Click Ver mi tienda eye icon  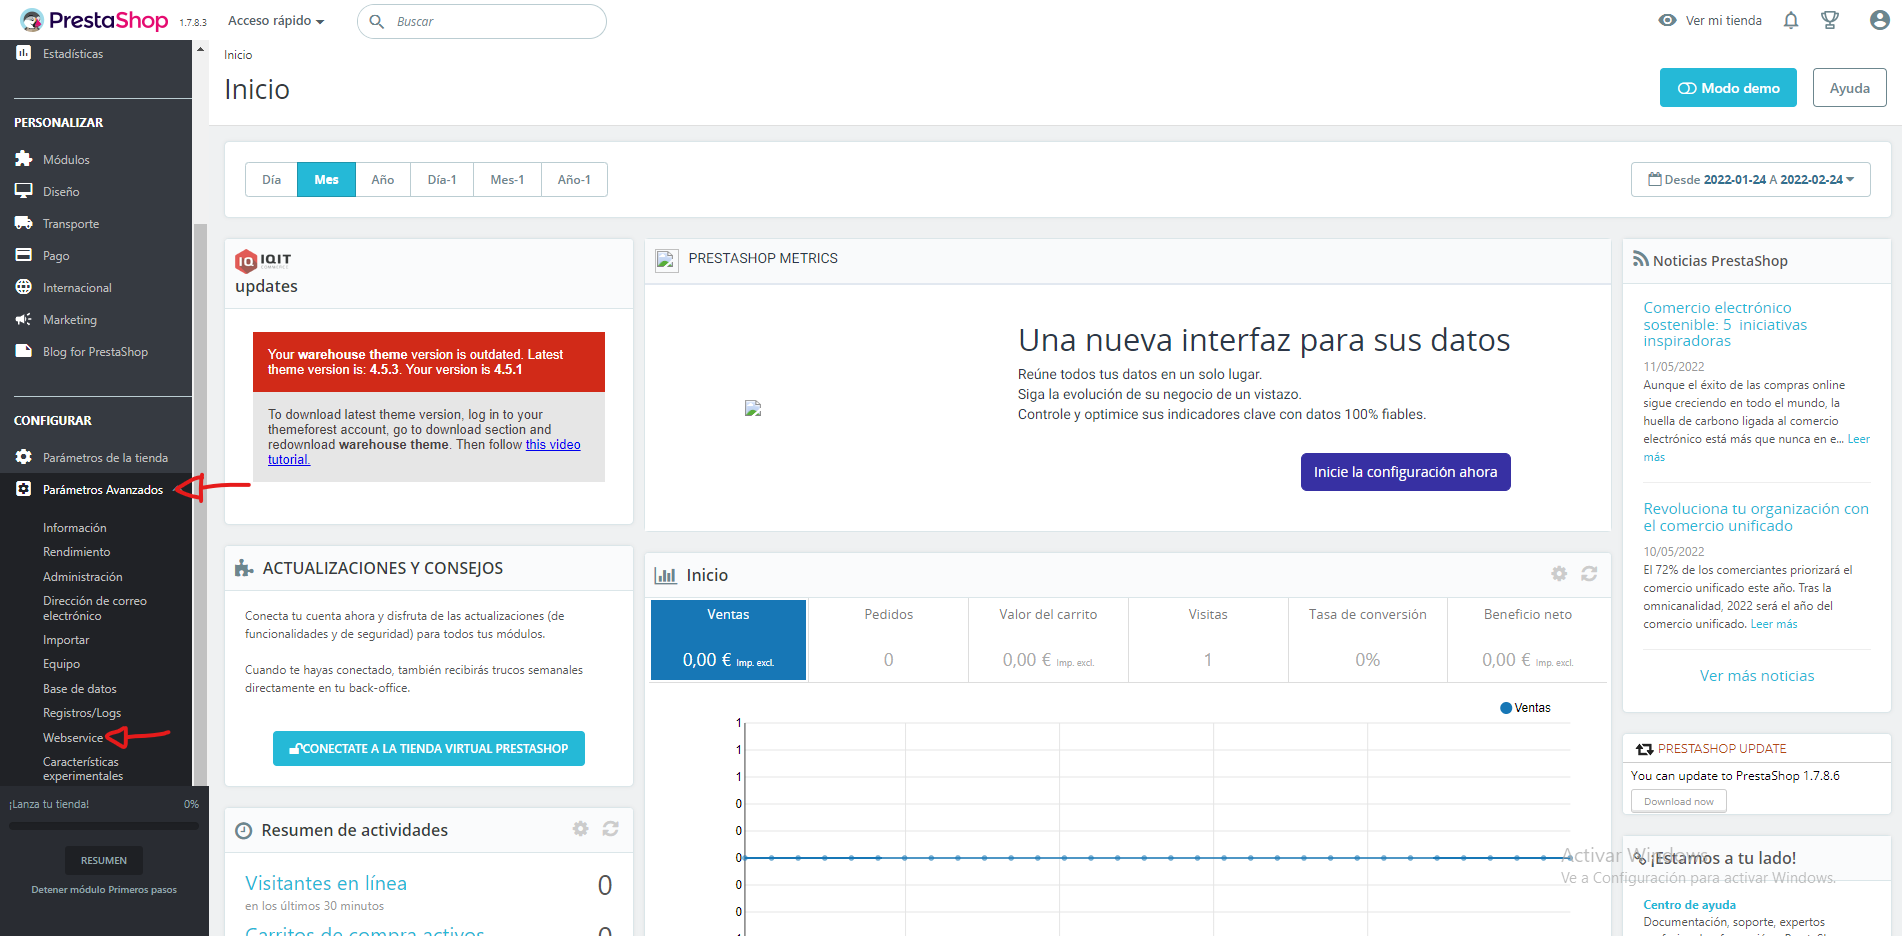pos(1667,21)
